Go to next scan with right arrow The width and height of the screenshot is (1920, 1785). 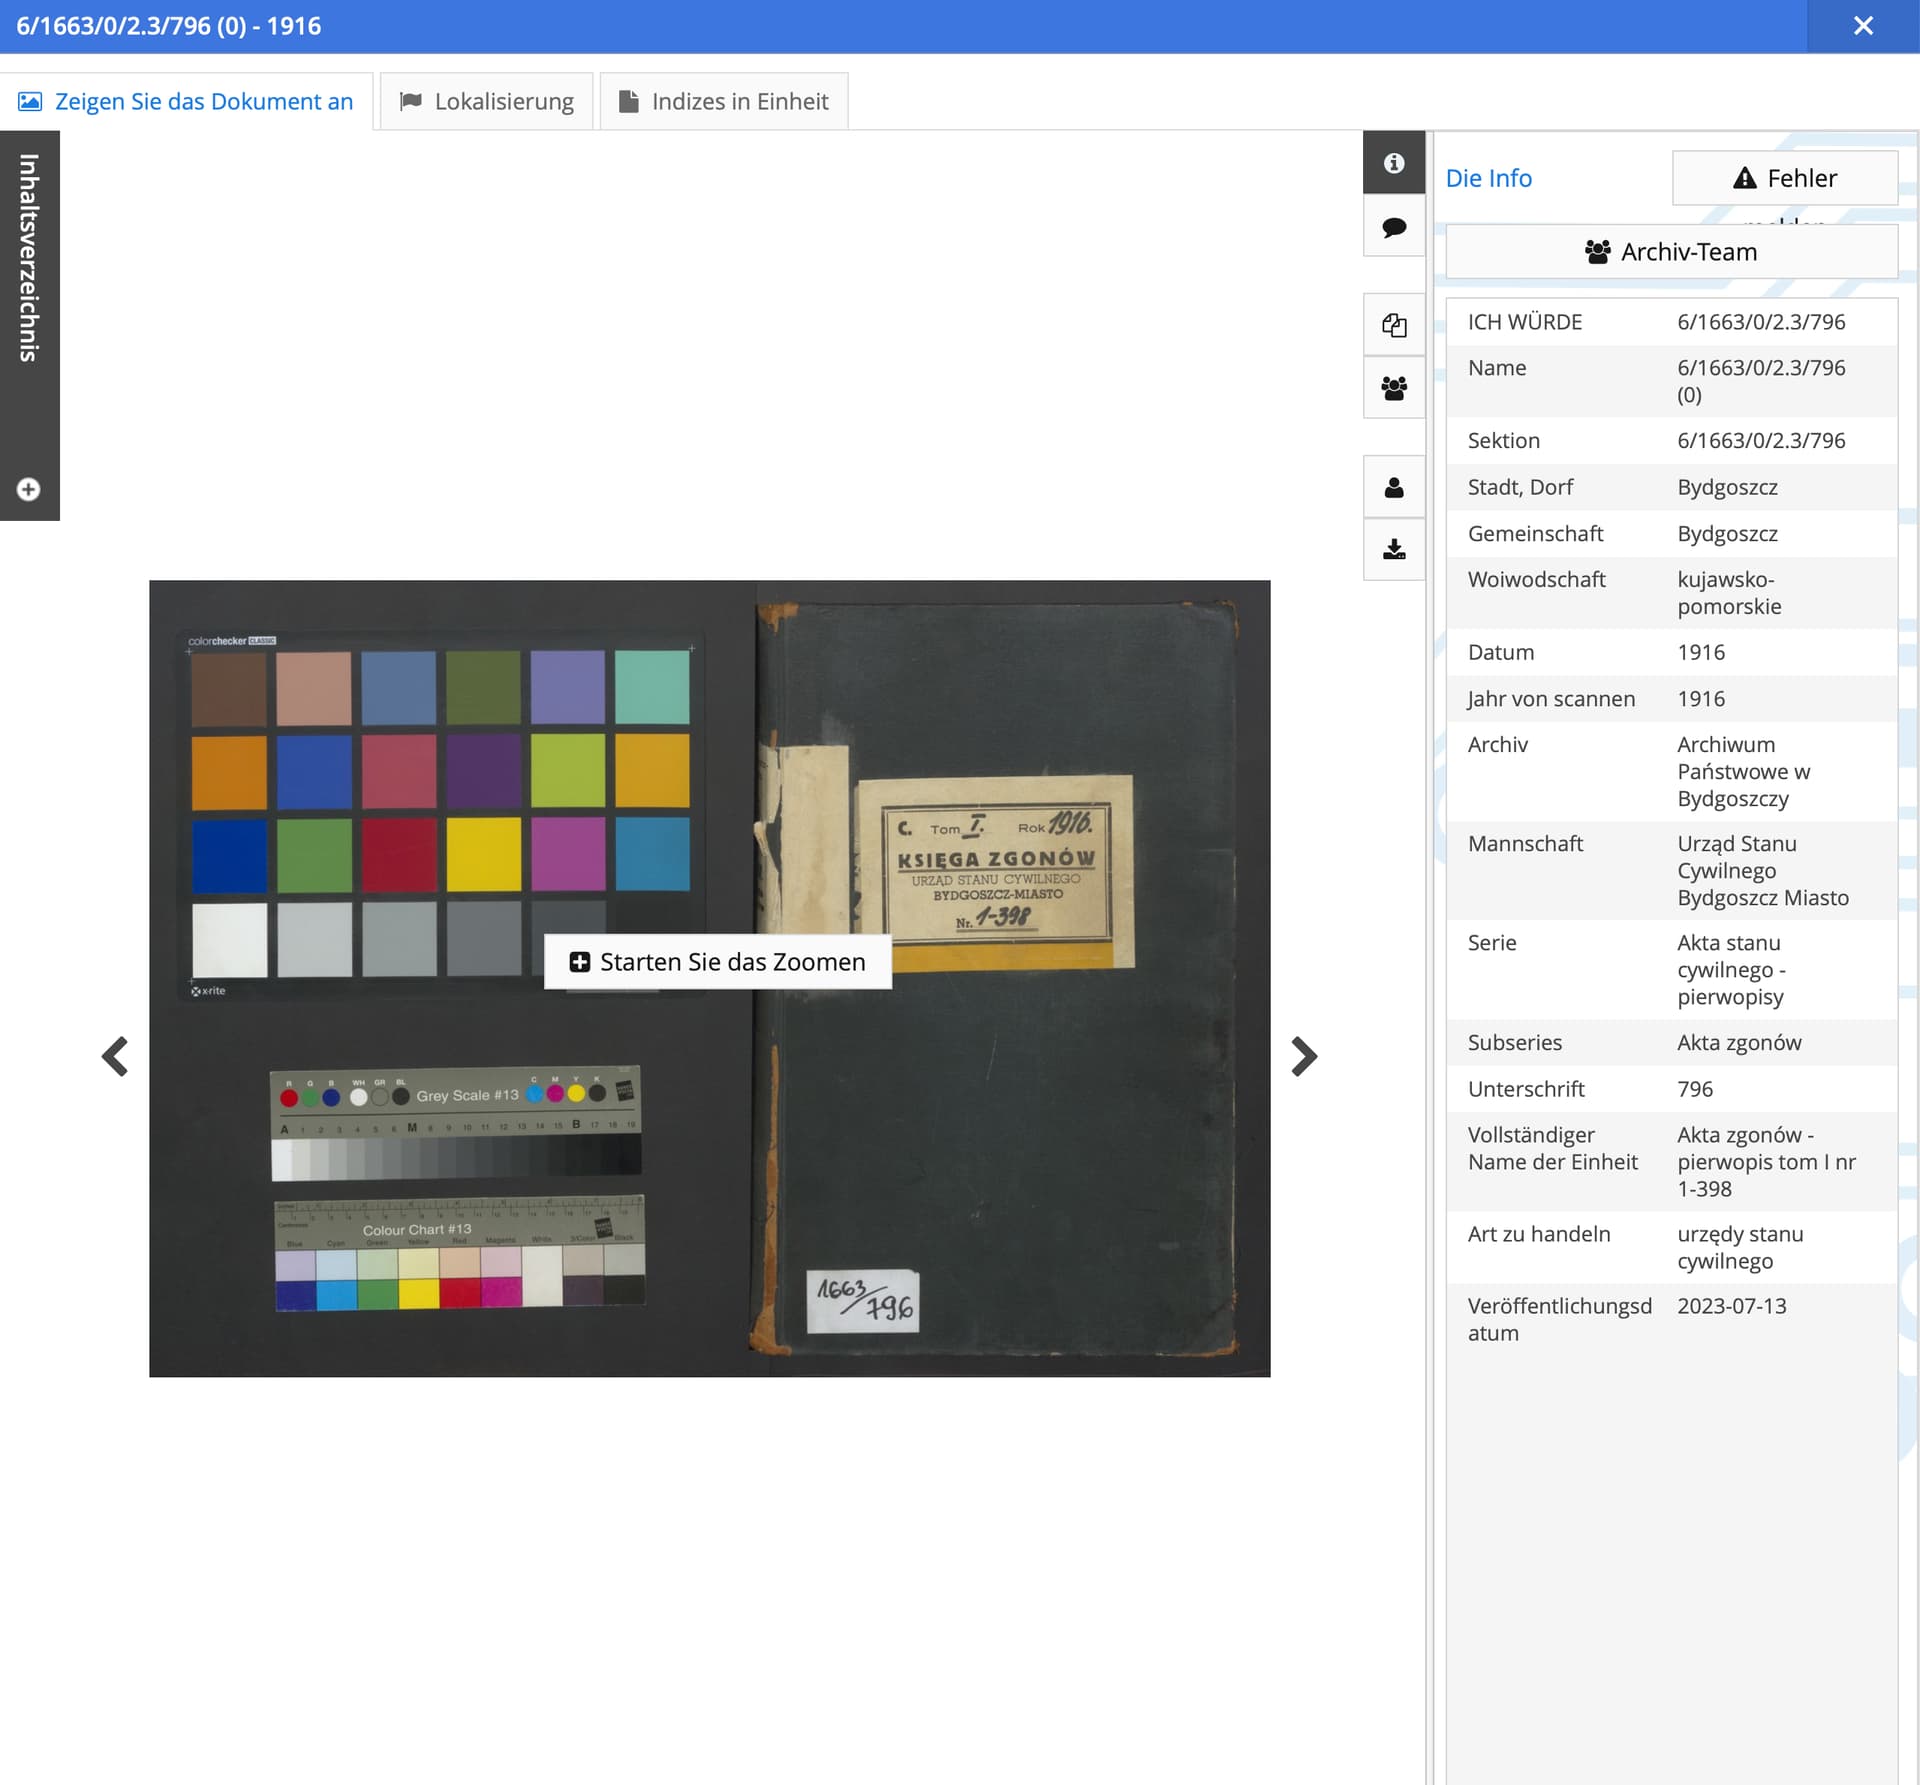[1303, 1056]
